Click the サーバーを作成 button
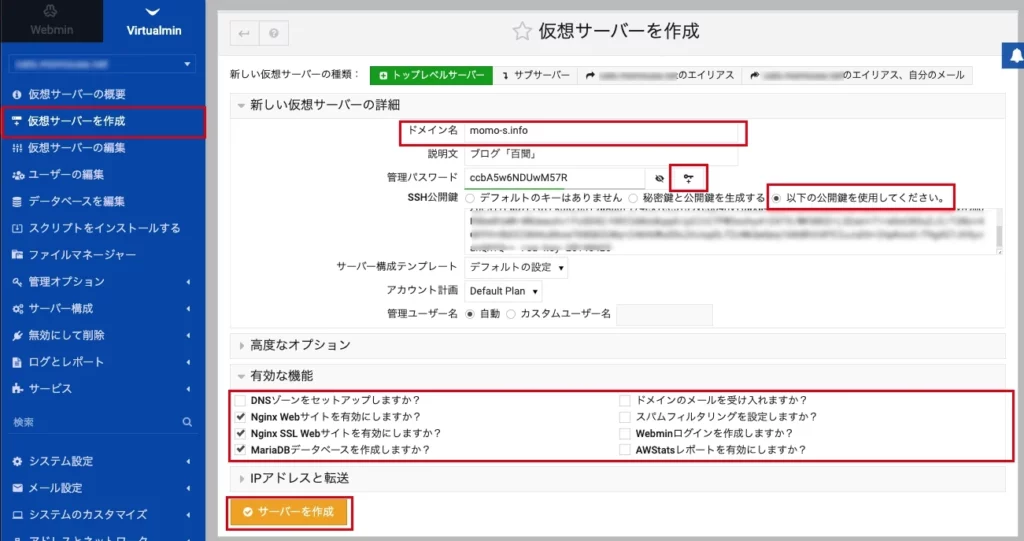 [288, 511]
